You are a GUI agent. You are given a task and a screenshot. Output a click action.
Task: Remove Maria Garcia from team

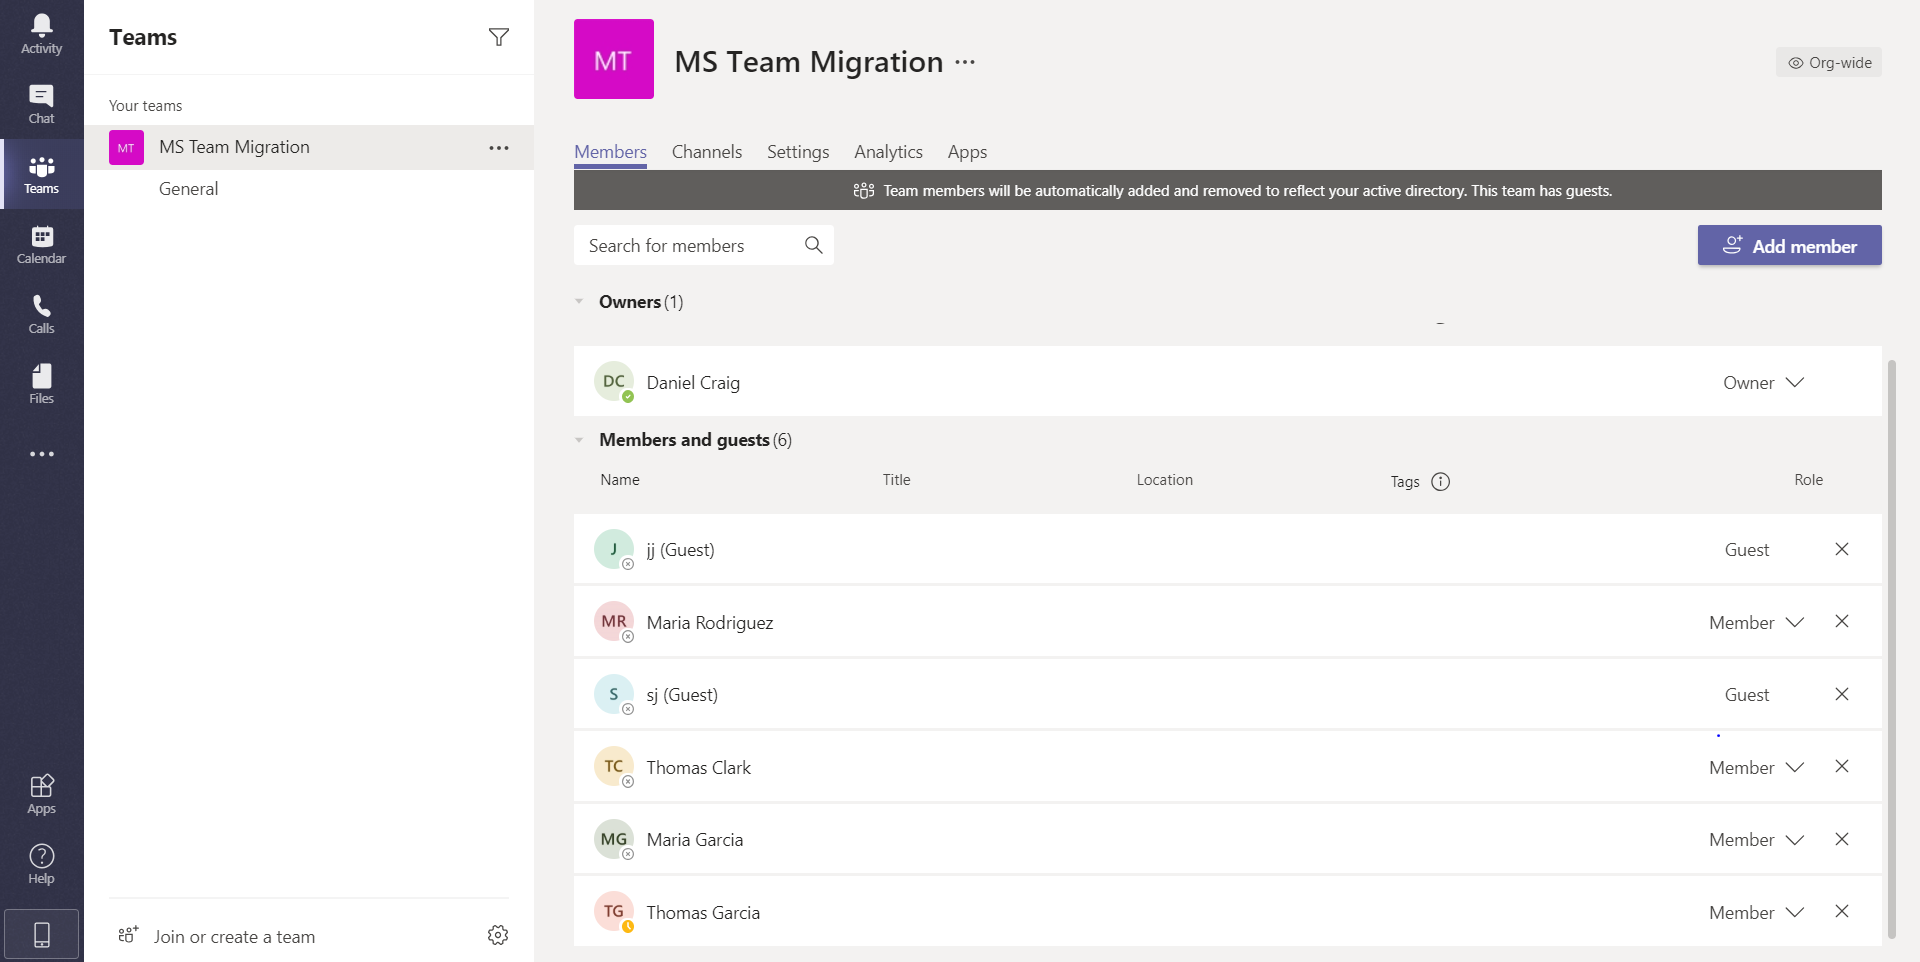[x=1841, y=839]
